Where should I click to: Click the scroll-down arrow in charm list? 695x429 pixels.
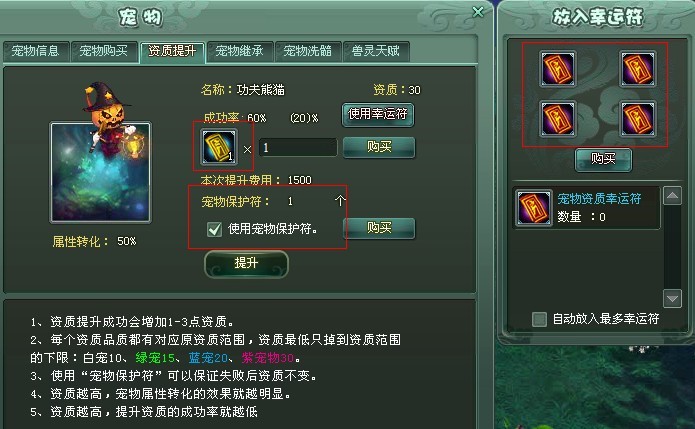[672, 298]
